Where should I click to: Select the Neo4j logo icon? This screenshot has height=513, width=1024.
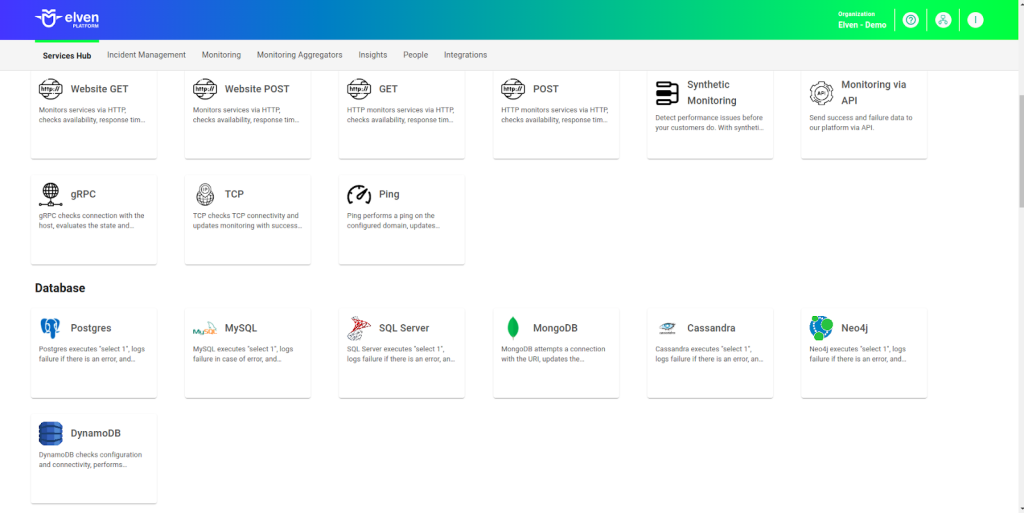[x=821, y=328]
